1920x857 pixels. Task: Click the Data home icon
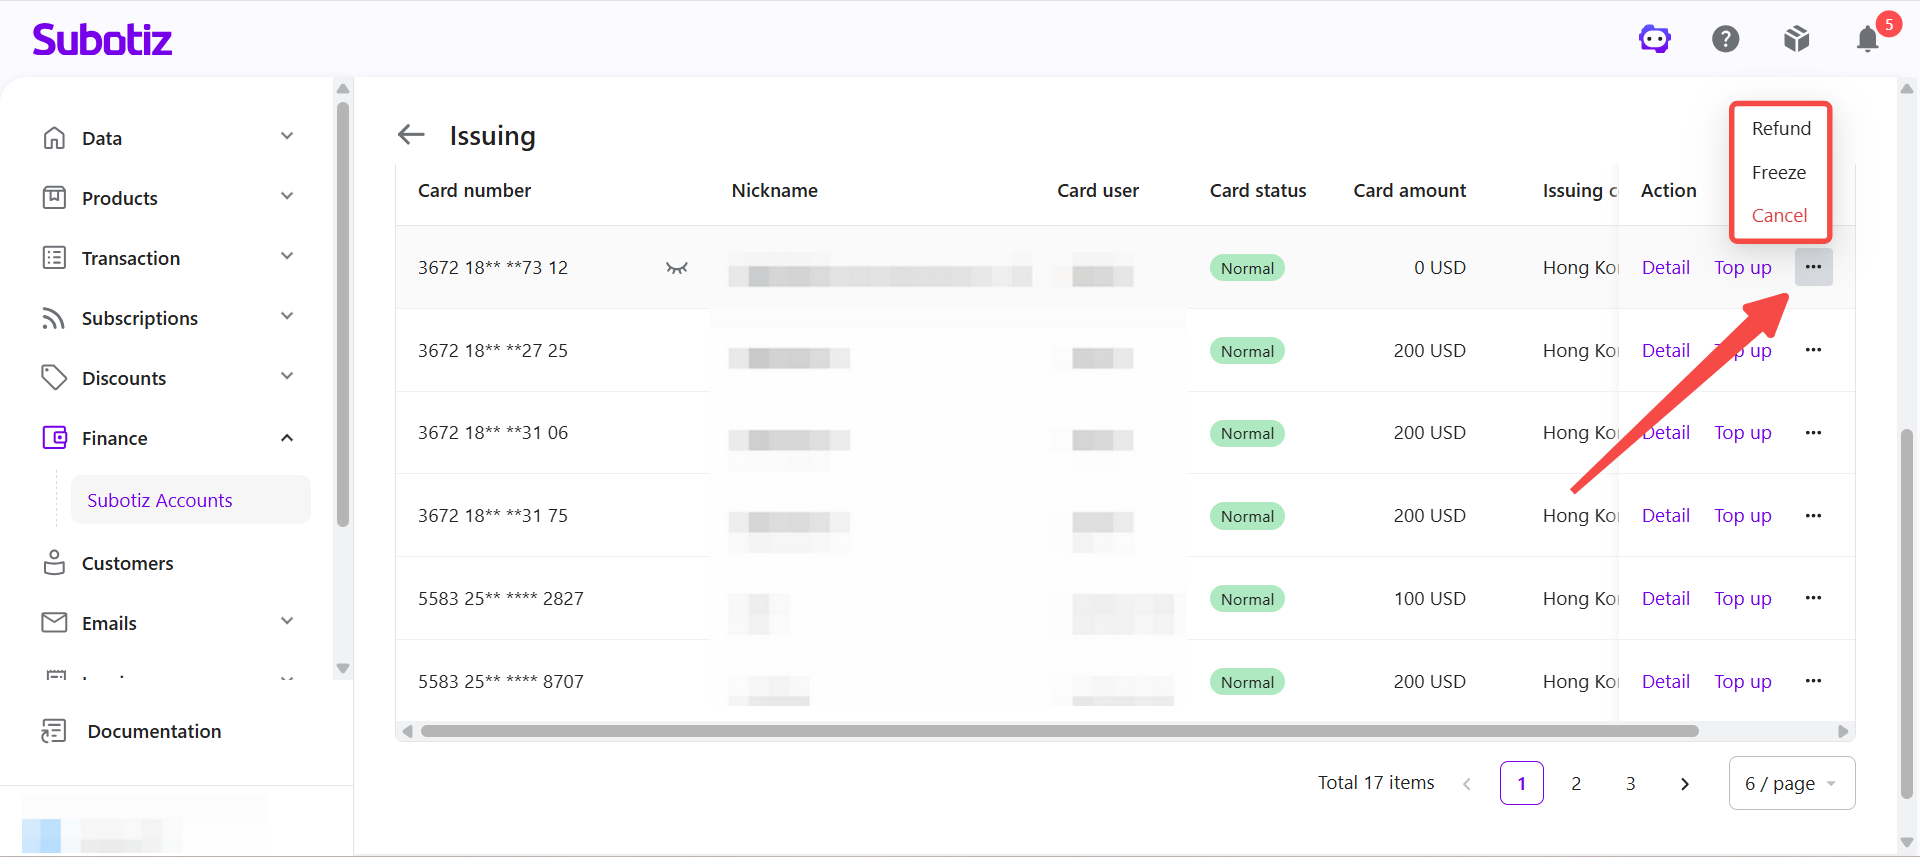click(54, 138)
